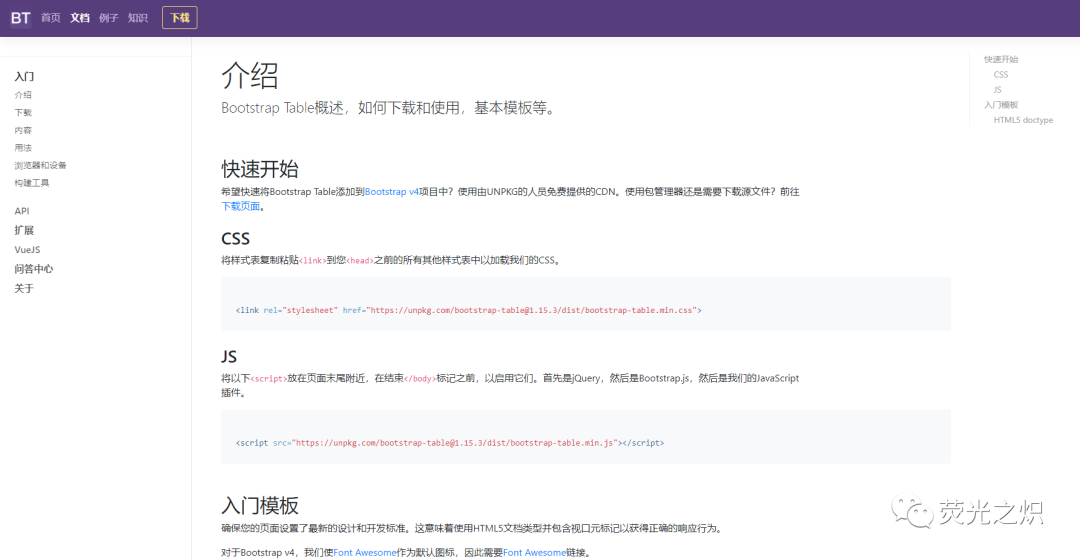Screen dimensions: 1080x560
Task: Expand the API sidebar section
Action: [22, 211]
